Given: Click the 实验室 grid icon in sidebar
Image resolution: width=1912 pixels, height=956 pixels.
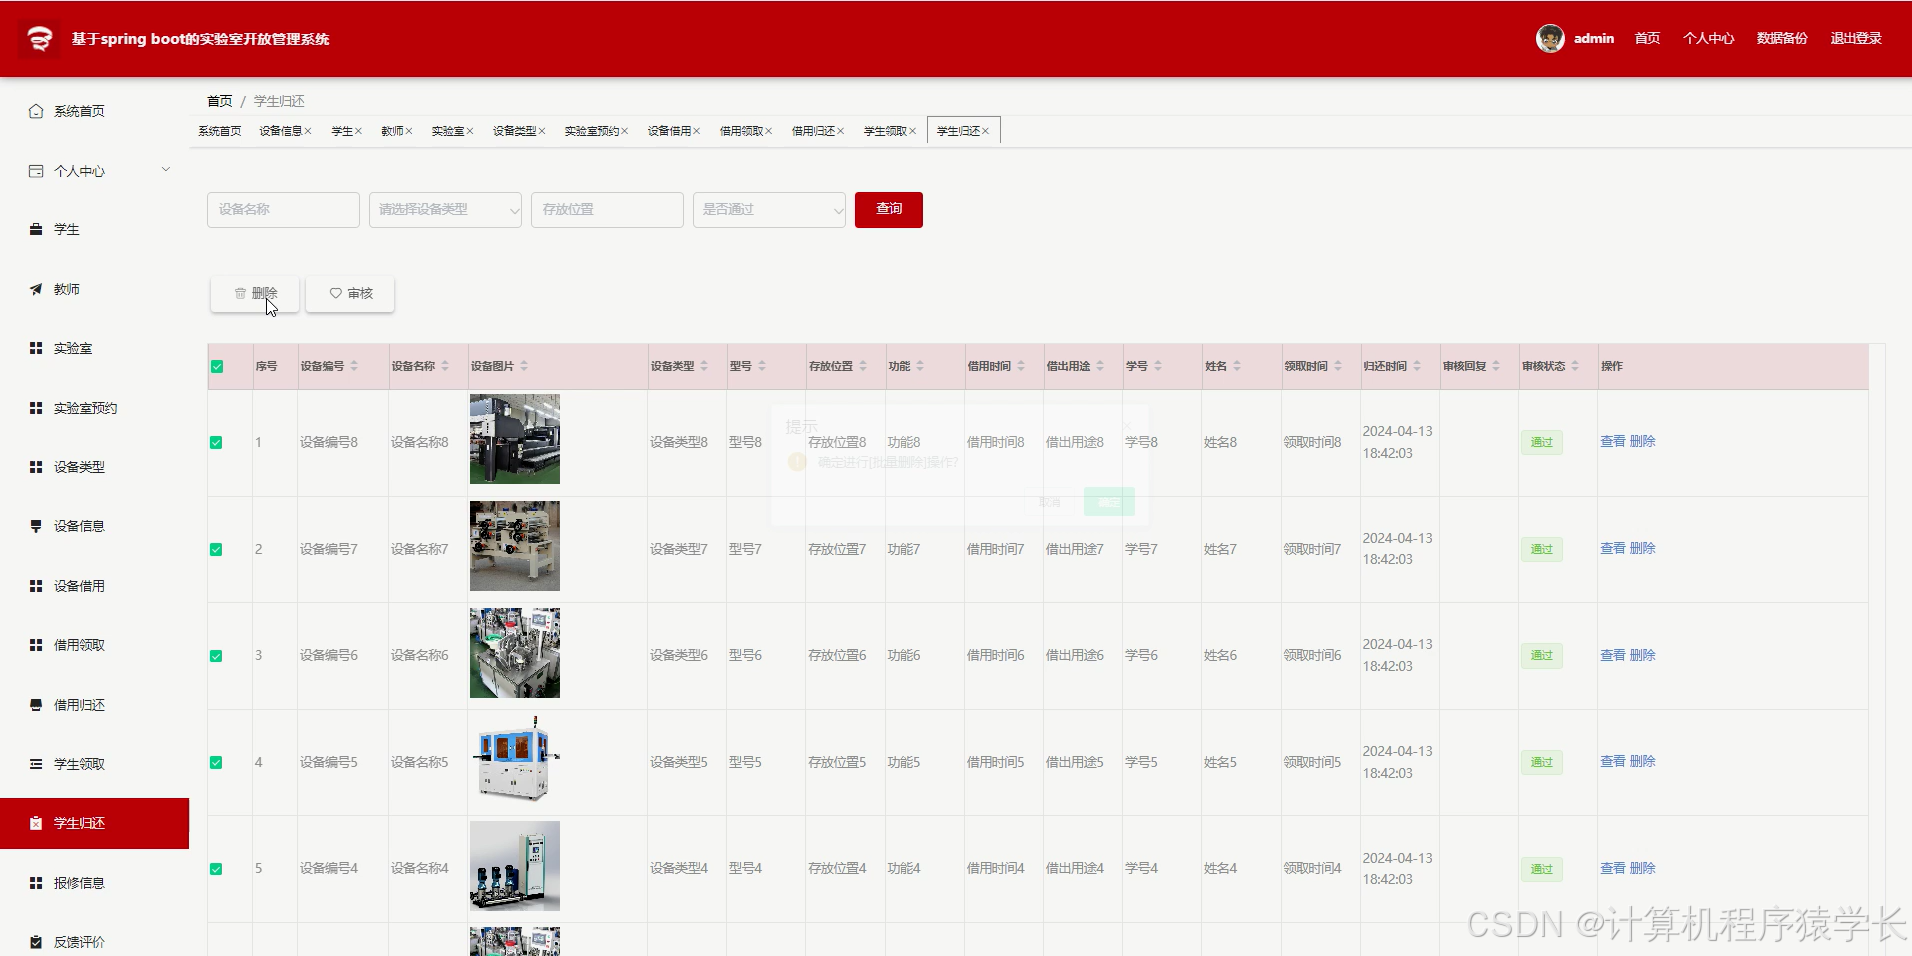Looking at the screenshot, I should pos(36,348).
